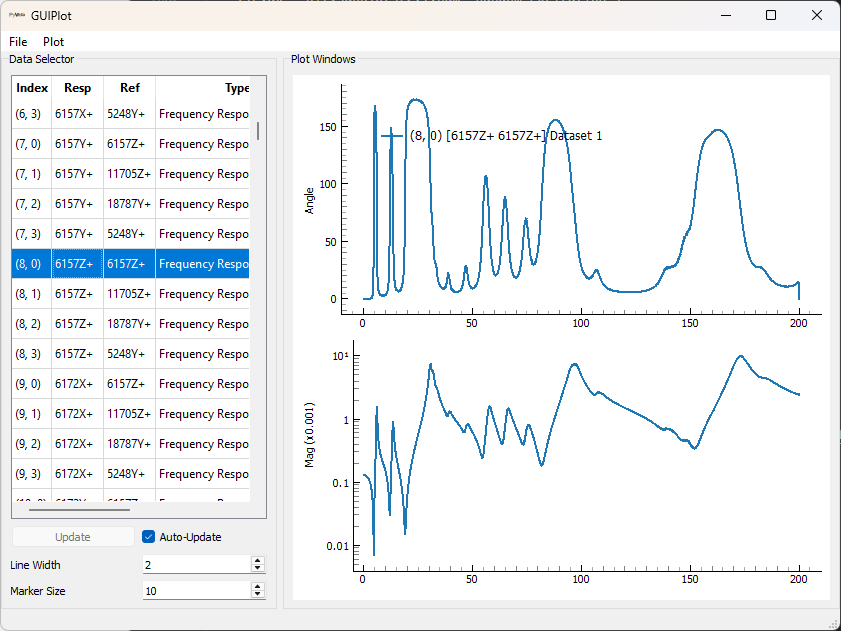Click the Marker Size increment arrow

click(258, 586)
